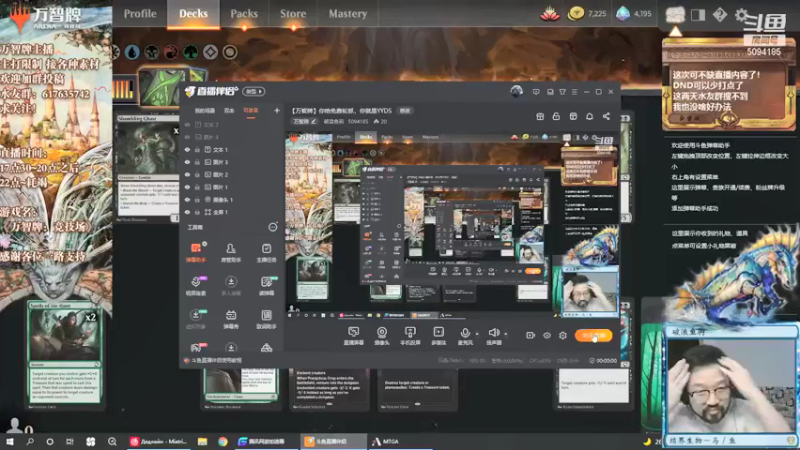Open the 读弹幕 read danmaku tool

click(x=266, y=285)
